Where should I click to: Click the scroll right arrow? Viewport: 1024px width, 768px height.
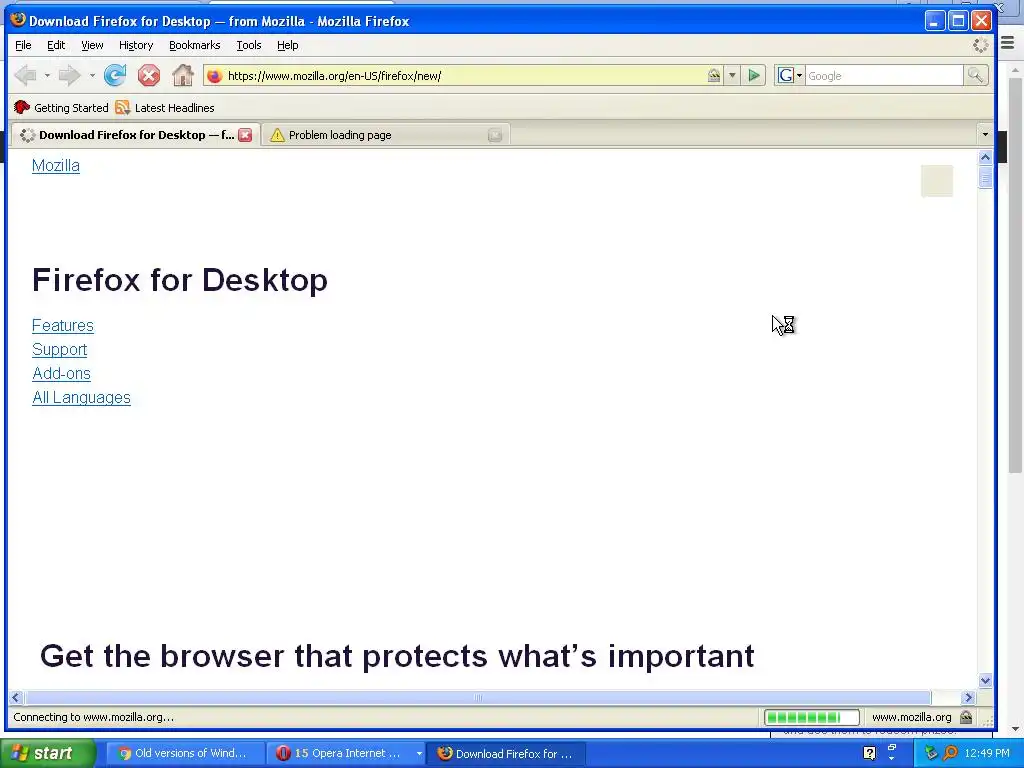(968, 697)
